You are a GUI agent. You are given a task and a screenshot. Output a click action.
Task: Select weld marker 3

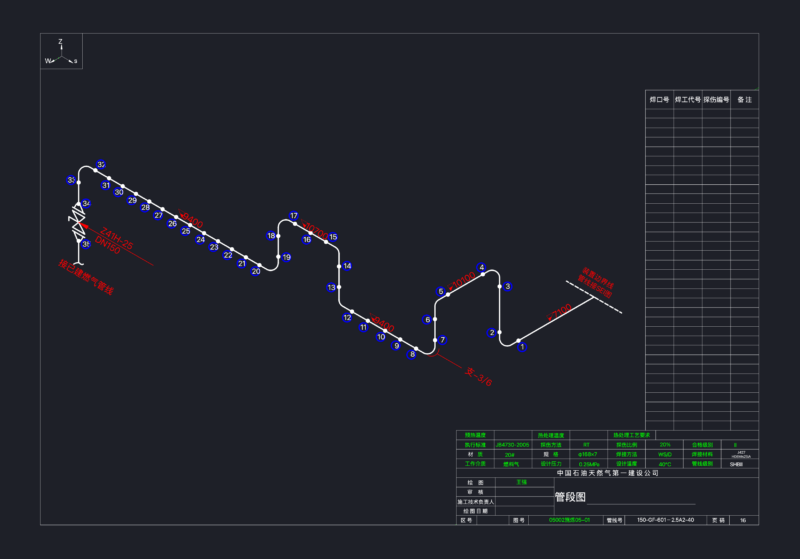tap(507, 287)
